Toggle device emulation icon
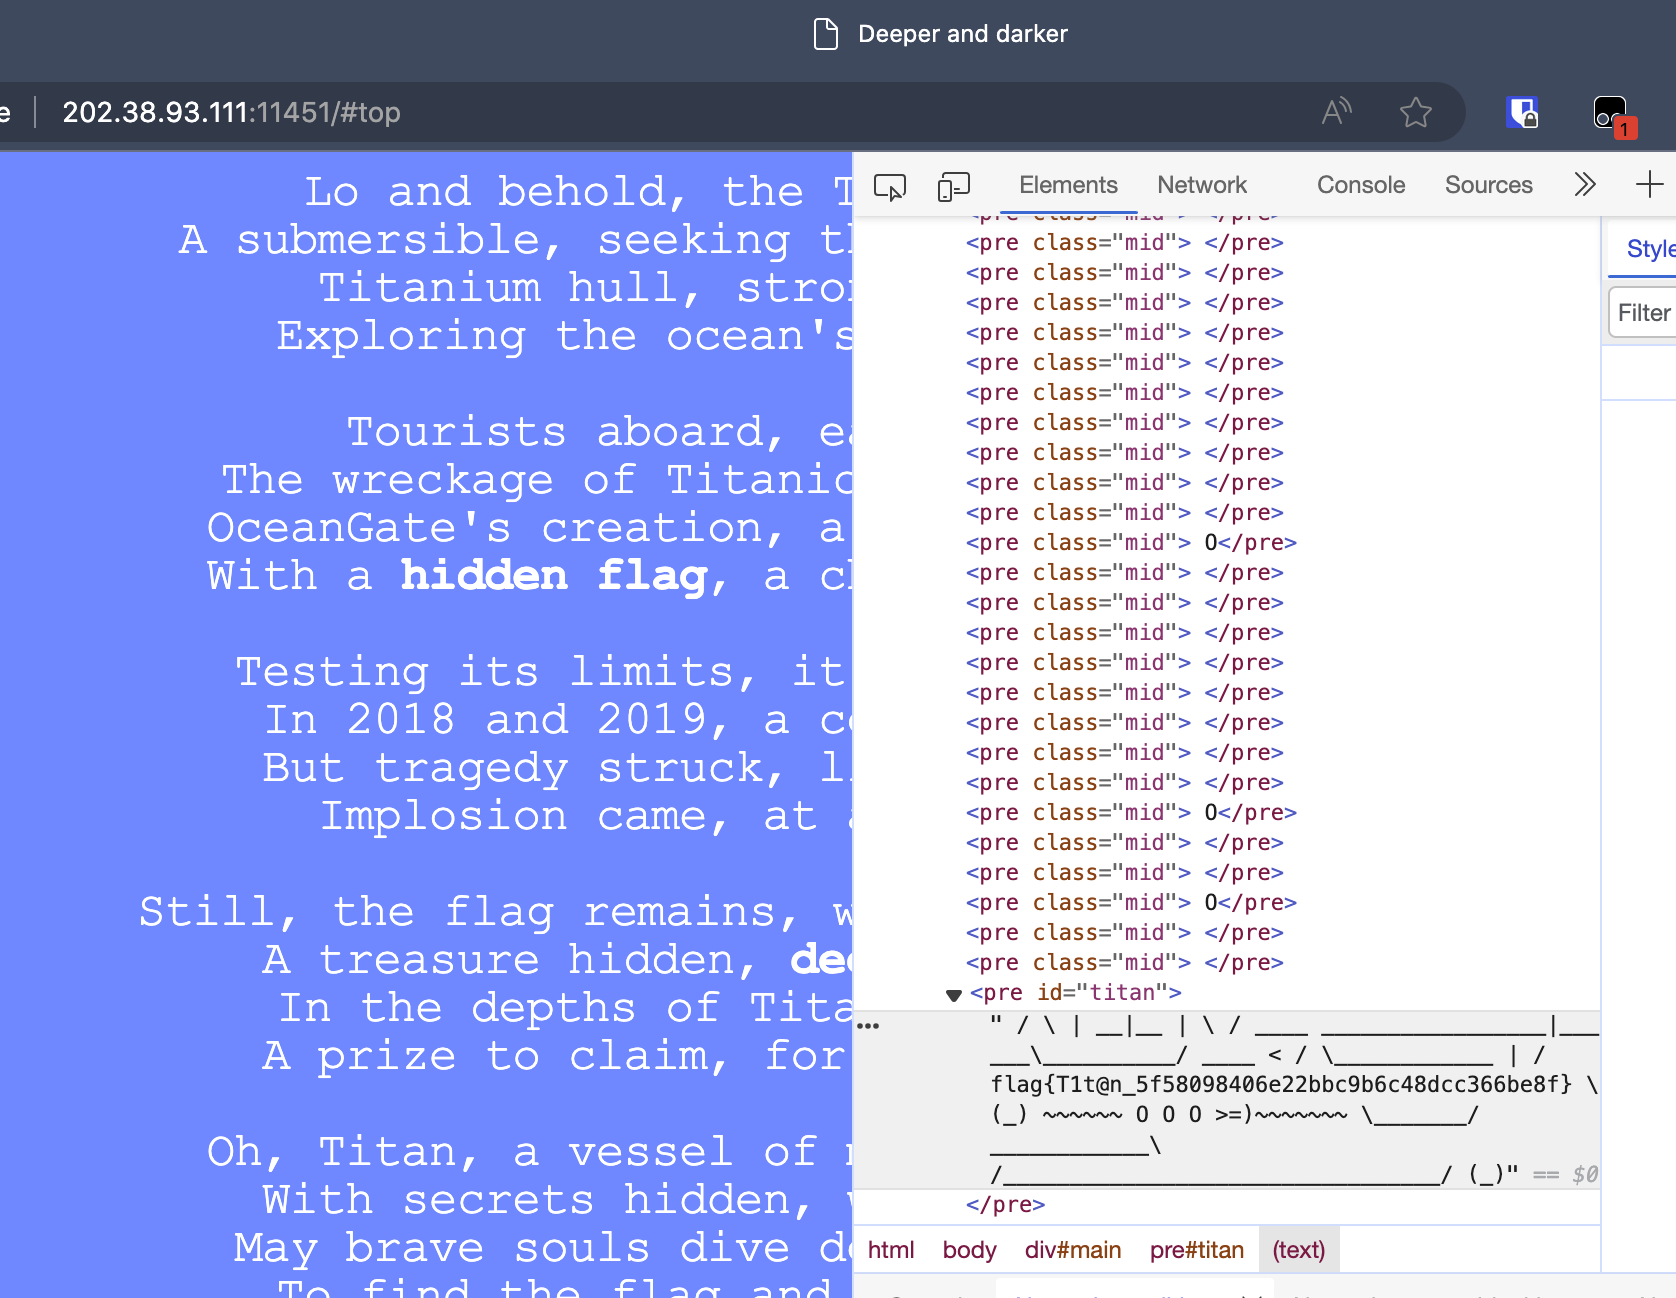The height and width of the screenshot is (1298, 1676). tap(954, 186)
